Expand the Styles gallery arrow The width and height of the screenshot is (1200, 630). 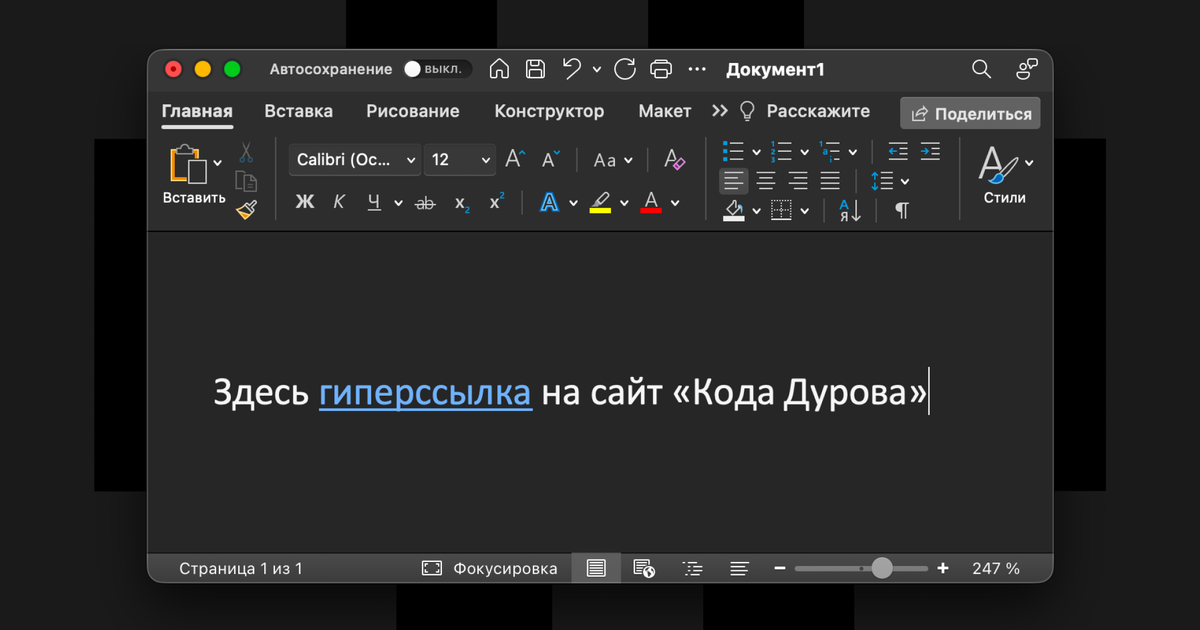tap(1029, 163)
